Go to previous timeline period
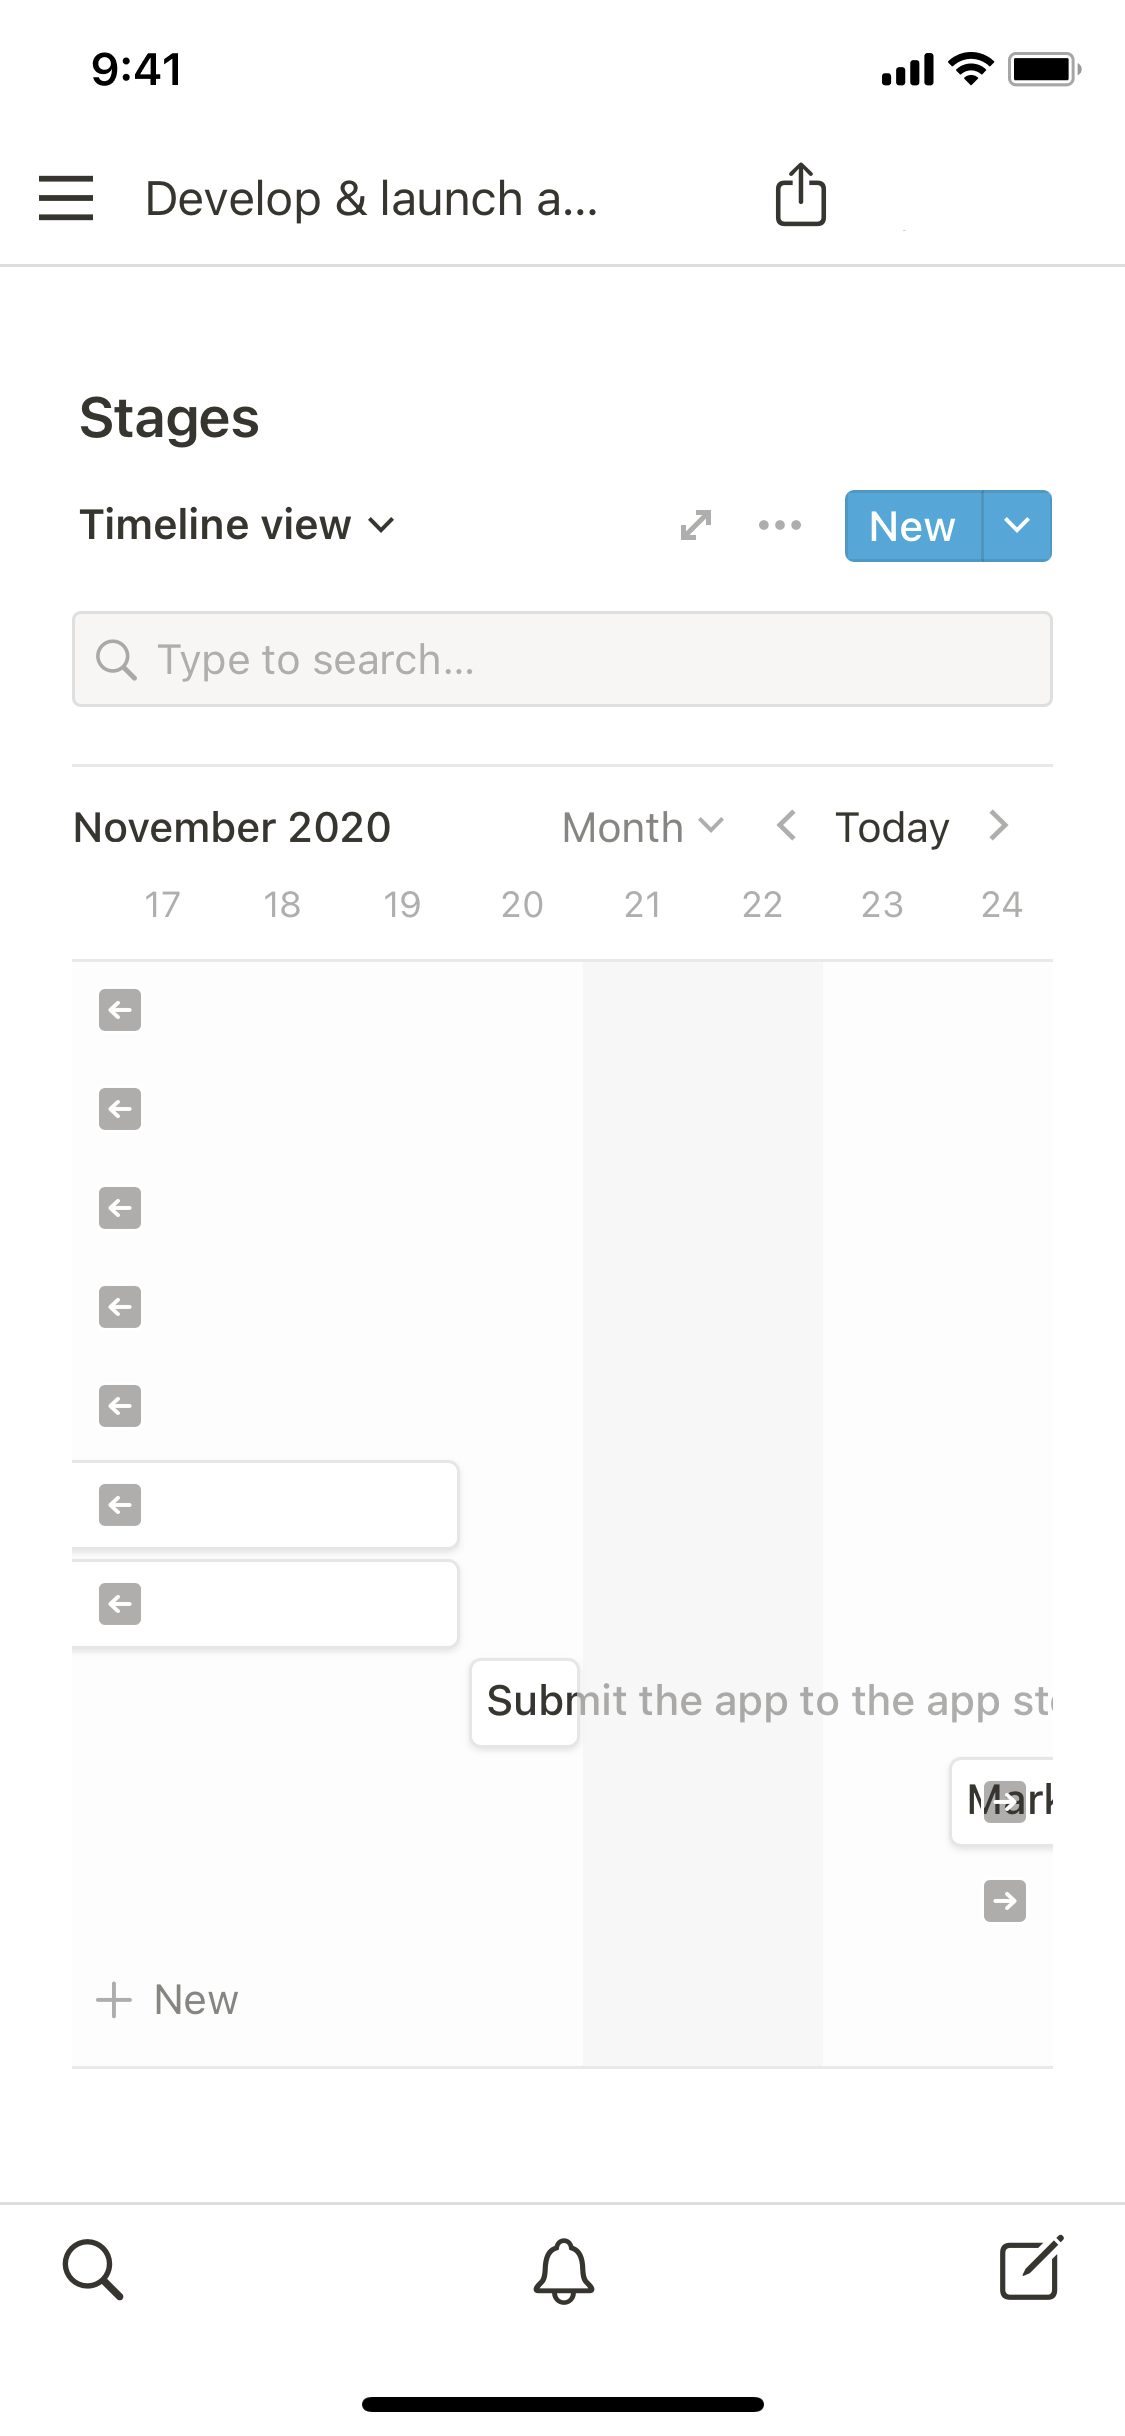Screen dimensions: 1125x2436 787,826
